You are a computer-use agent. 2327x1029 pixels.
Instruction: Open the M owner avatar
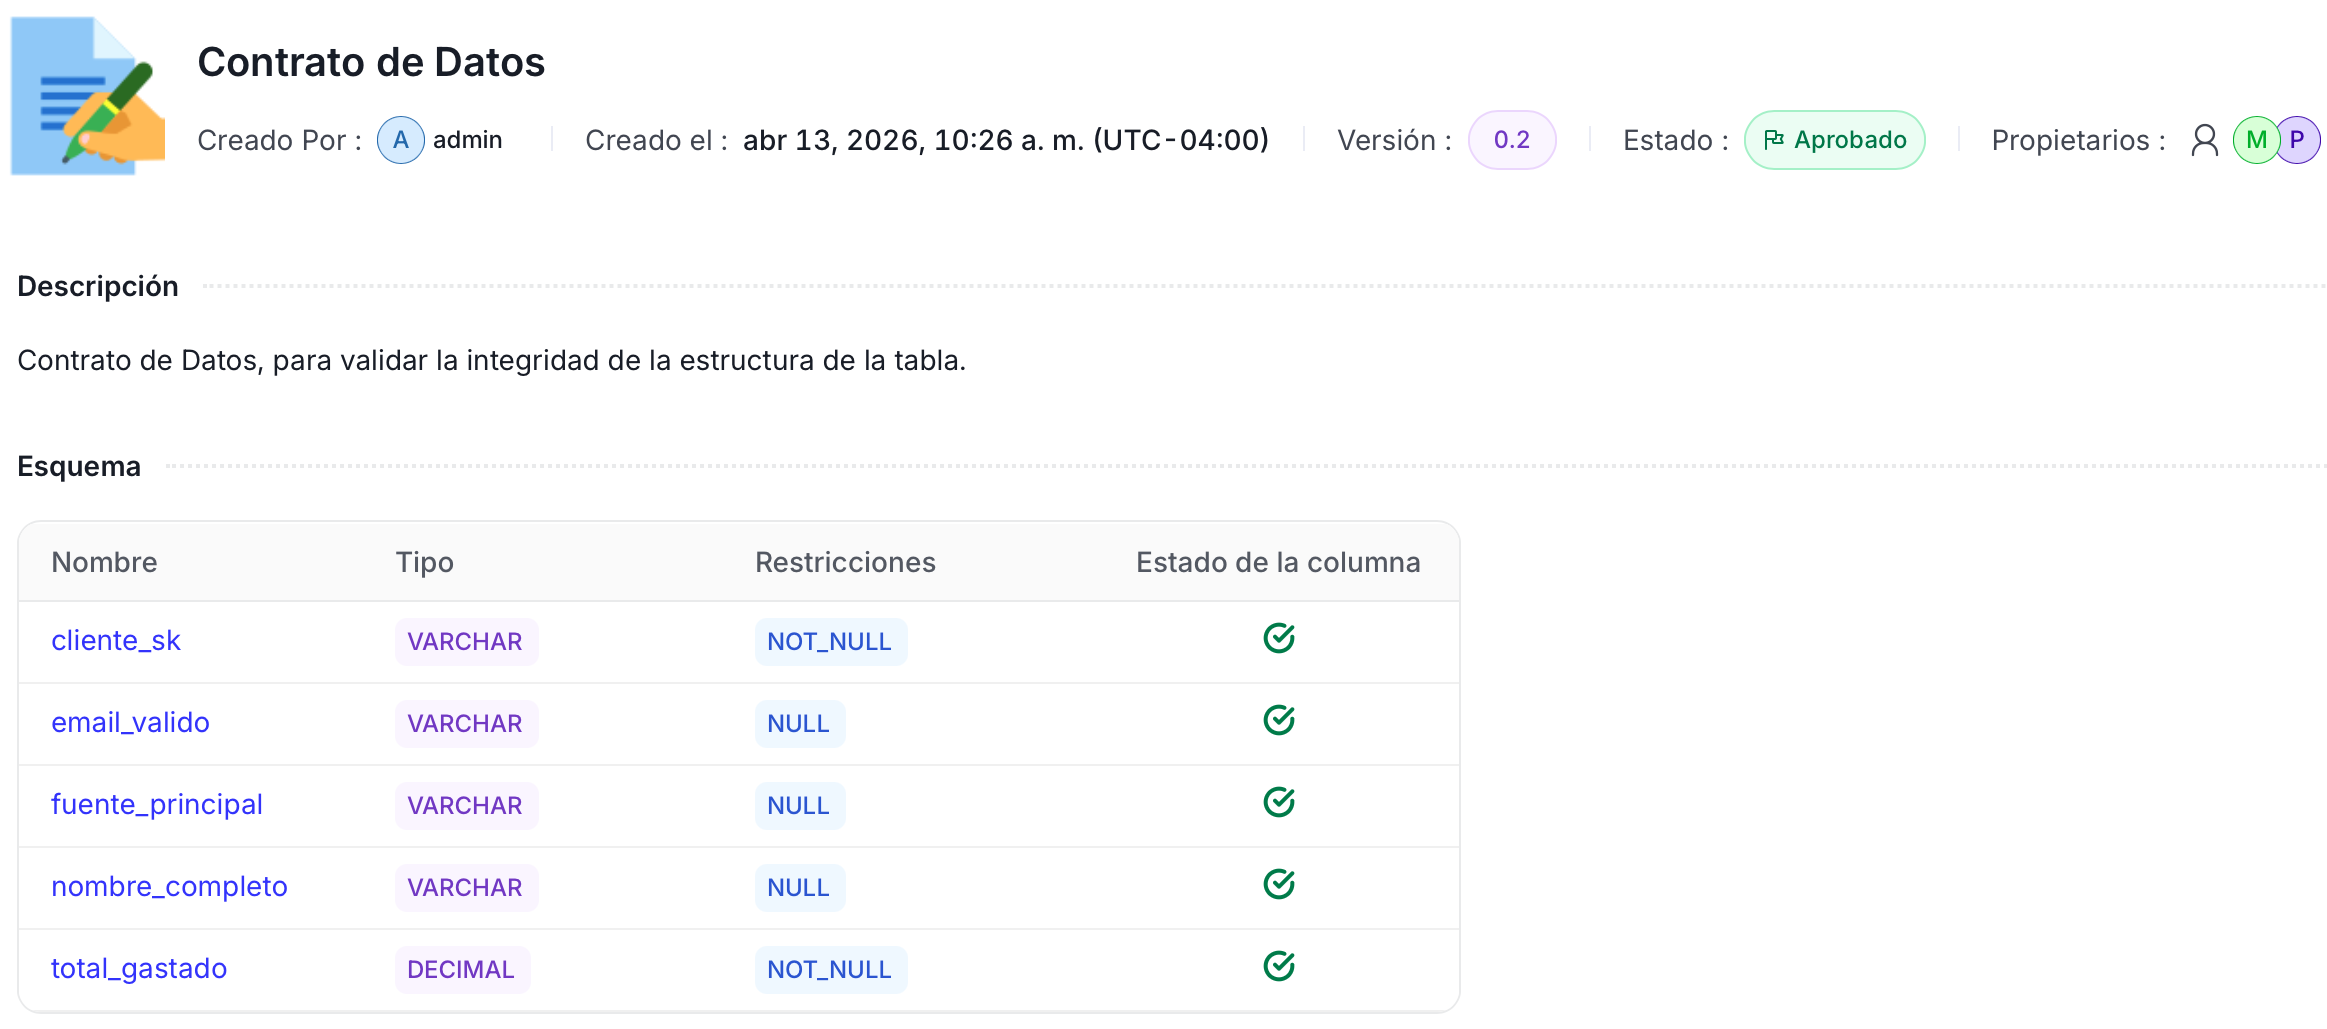2255,140
